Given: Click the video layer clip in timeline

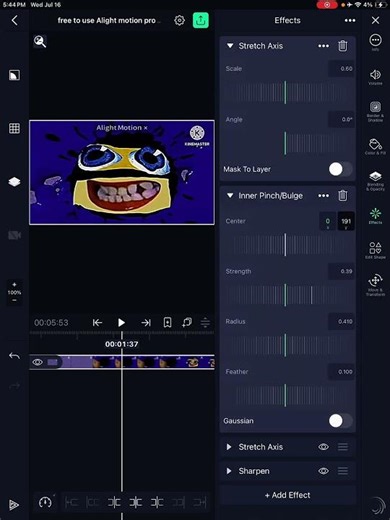Looking at the screenshot, I should point(138,362).
